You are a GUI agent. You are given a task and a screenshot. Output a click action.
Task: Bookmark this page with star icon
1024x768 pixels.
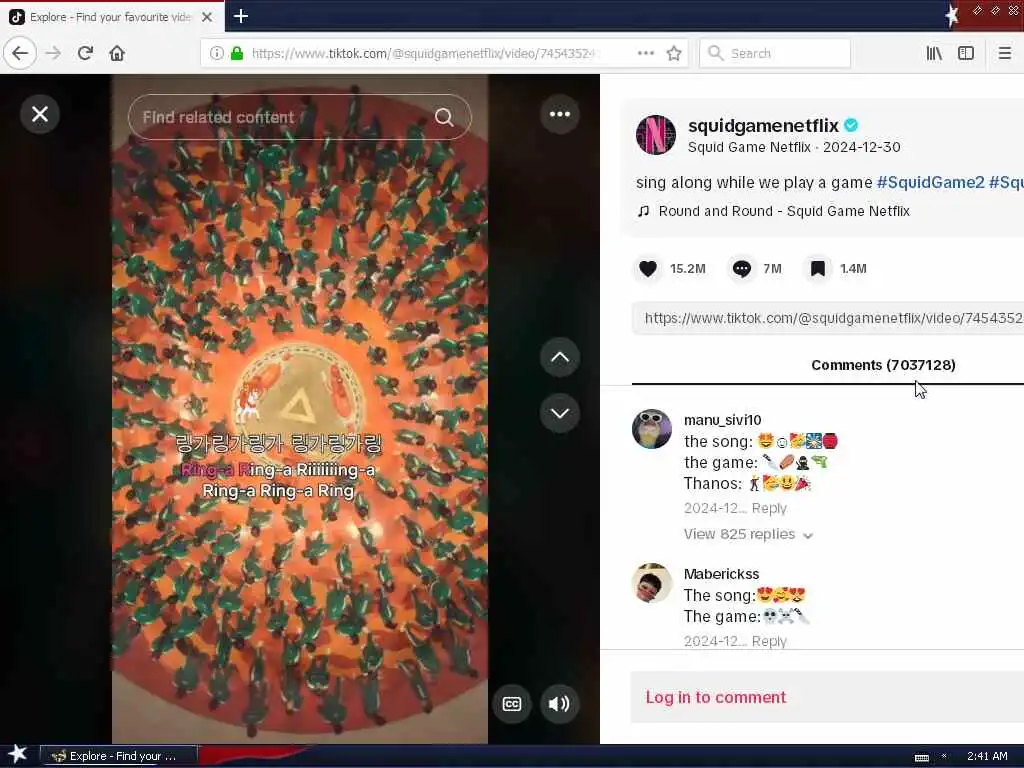tap(674, 53)
